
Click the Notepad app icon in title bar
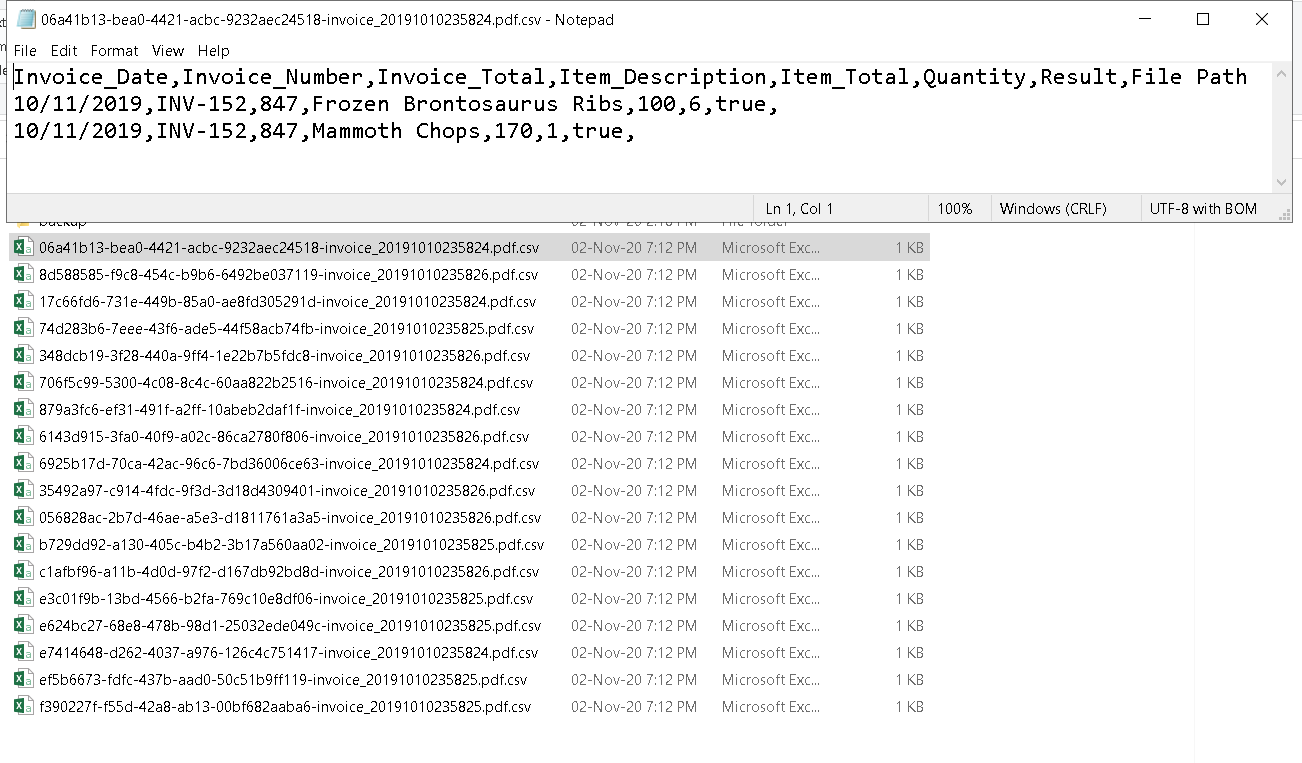(x=26, y=19)
